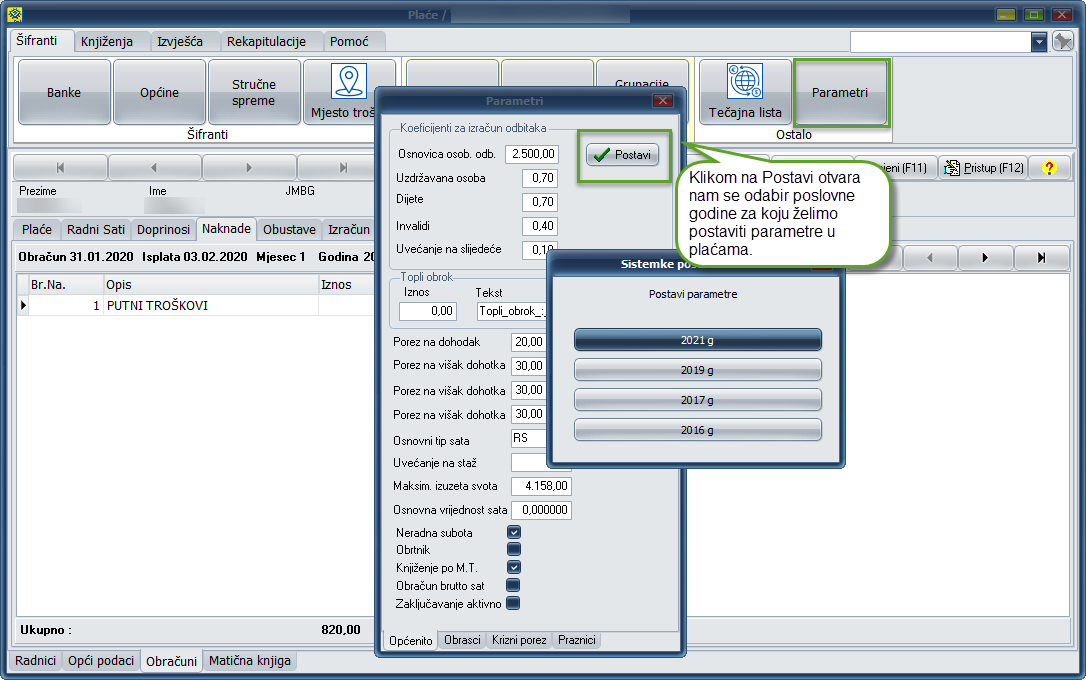Go to first record navigation arrow
Screen dimensions: 1086x680
point(60,168)
